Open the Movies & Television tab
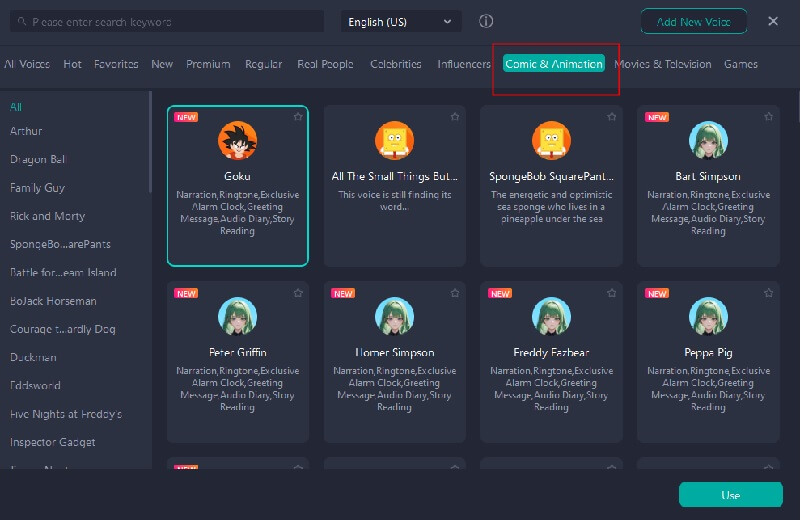The width and height of the screenshot is (801, 520). [x=663, y=64]
